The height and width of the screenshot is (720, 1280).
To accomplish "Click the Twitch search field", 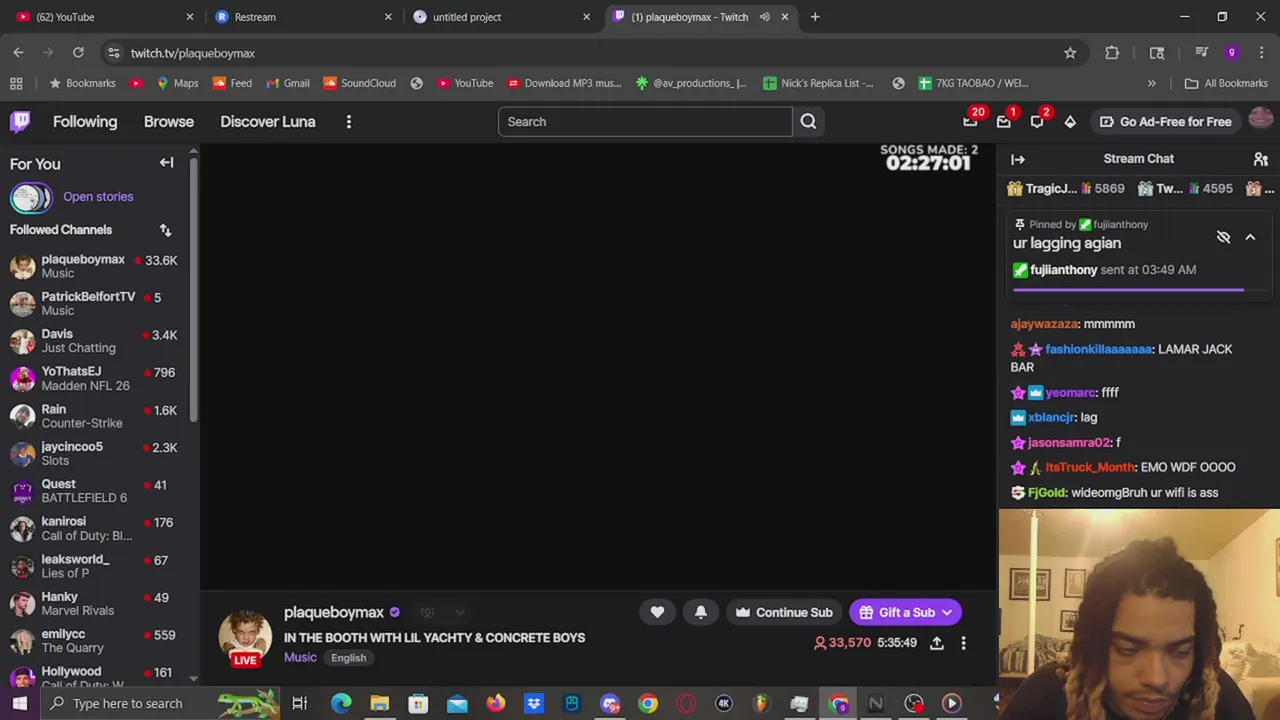I will (x=645, y=122).
